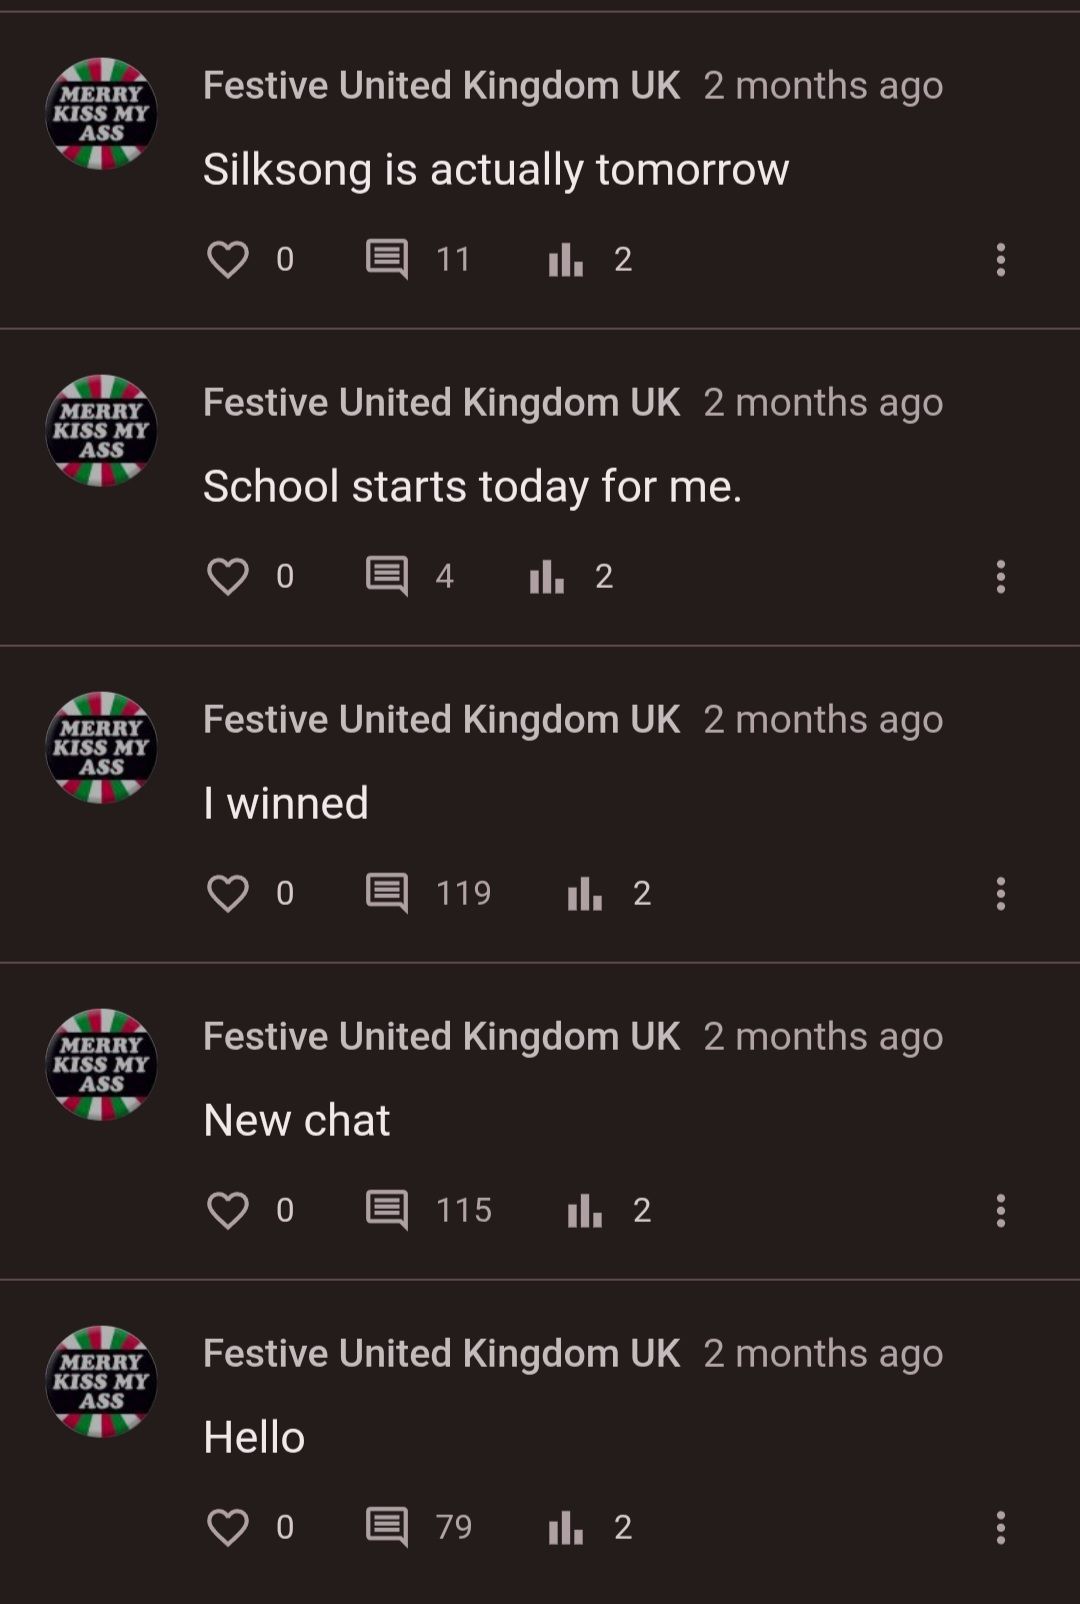Like the 'School starts today for me.' post

[x=228, y=576]
